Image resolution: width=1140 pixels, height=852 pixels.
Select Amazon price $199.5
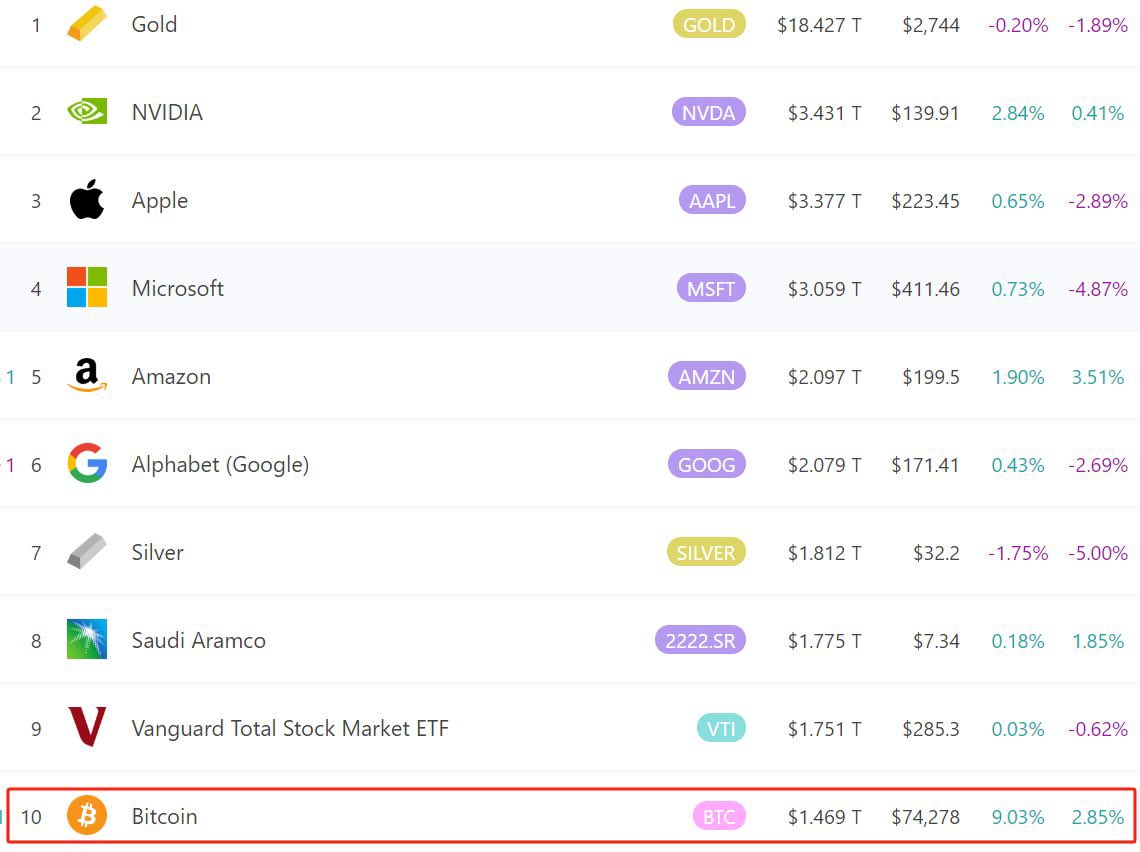click(931, 377)
